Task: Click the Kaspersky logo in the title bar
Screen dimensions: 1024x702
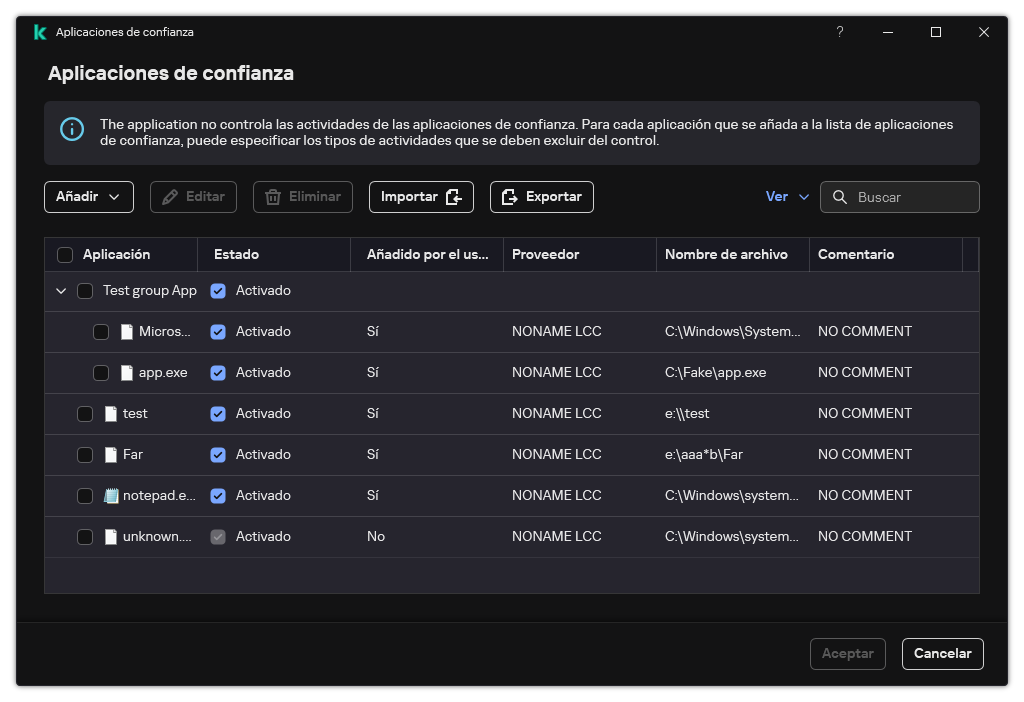Action: (39, 31)
